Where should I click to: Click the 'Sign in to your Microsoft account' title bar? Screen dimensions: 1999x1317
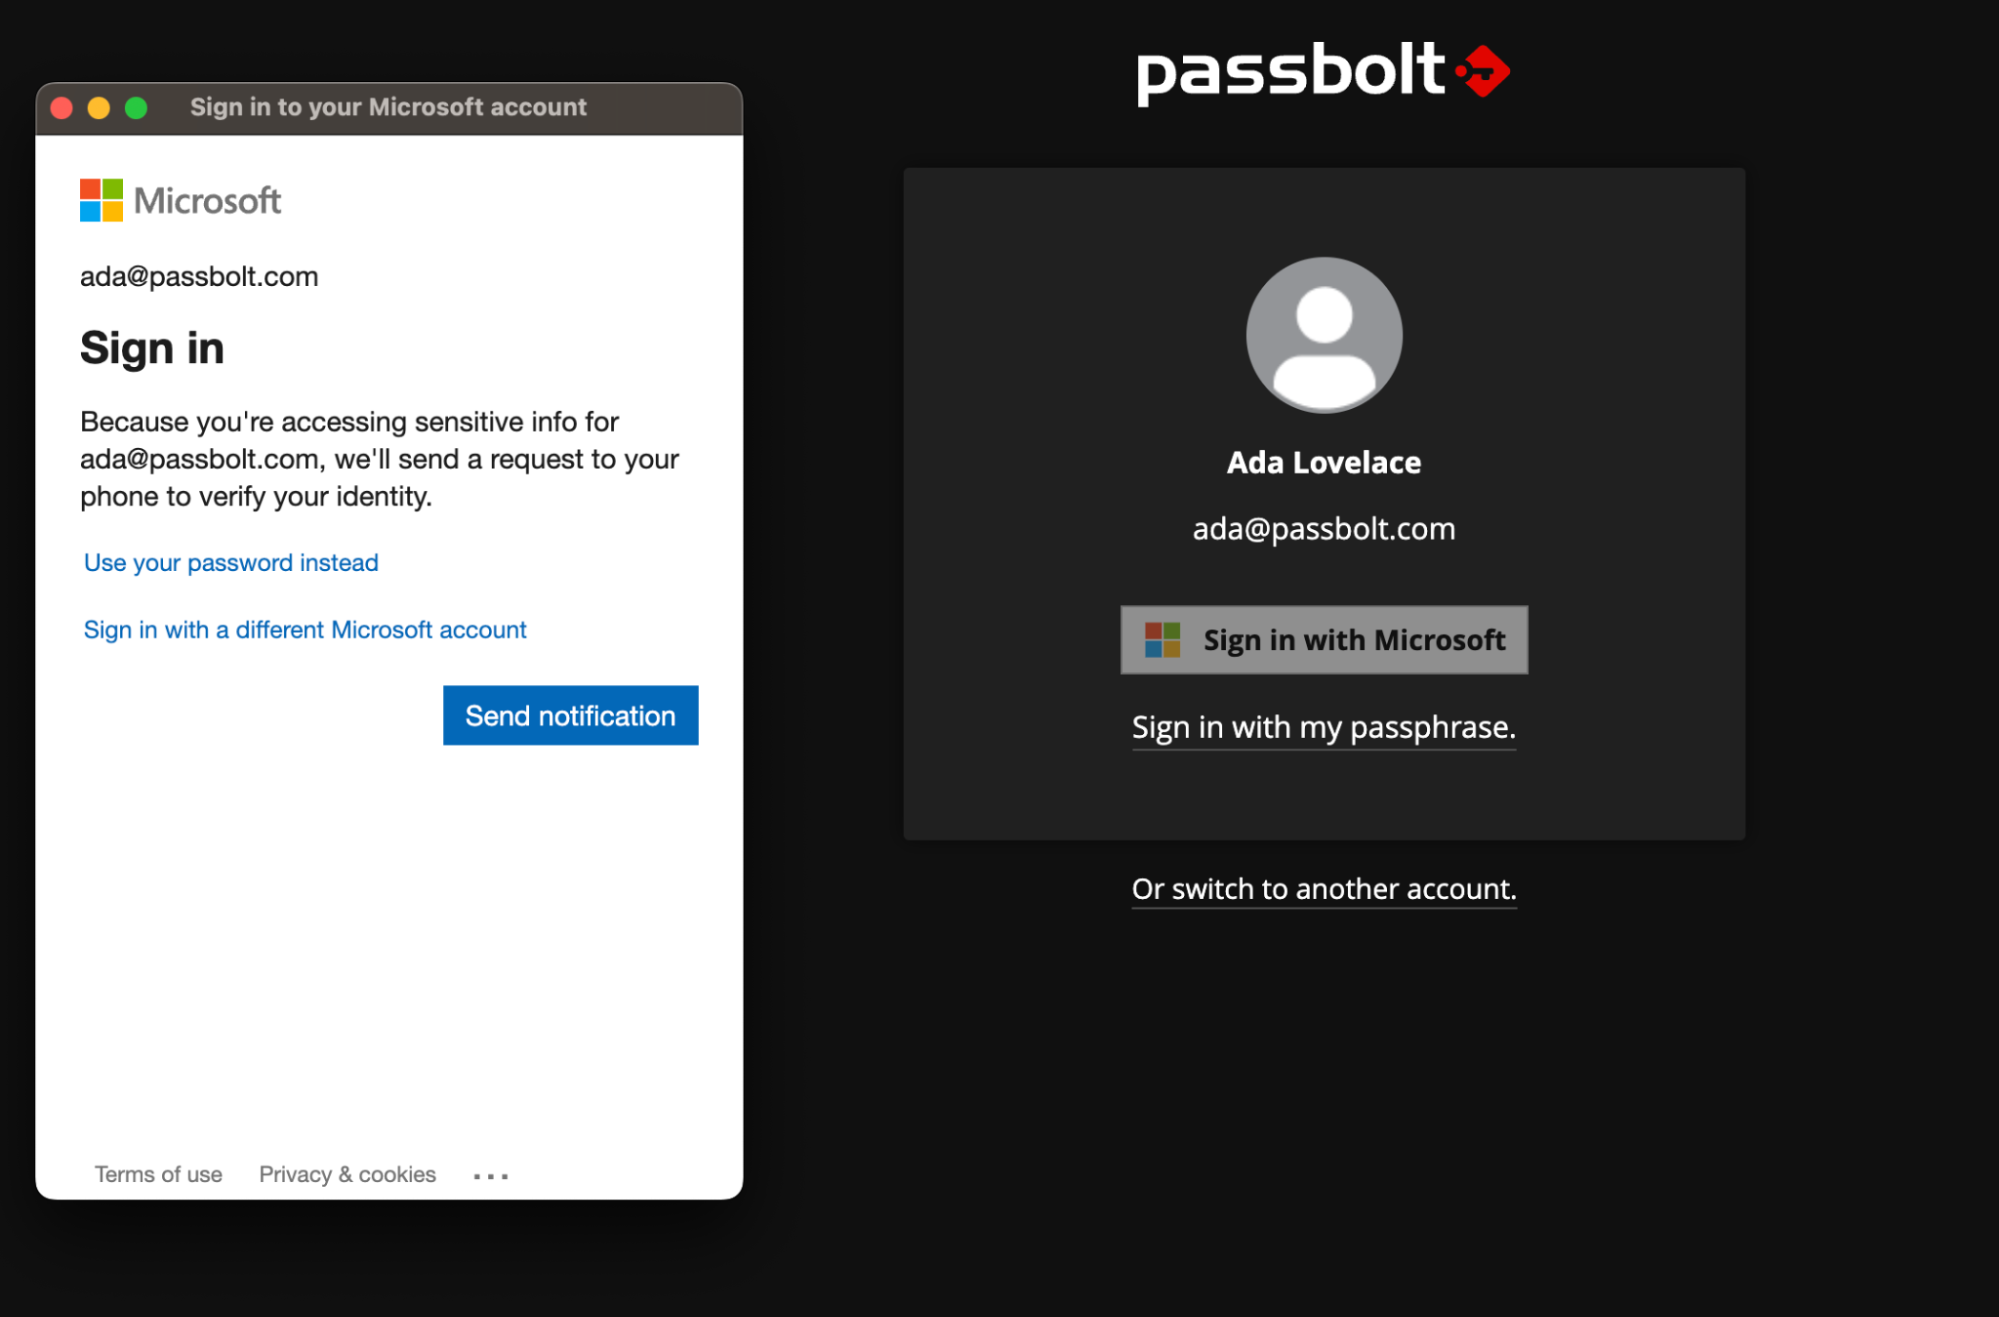(x=388, y=107)
